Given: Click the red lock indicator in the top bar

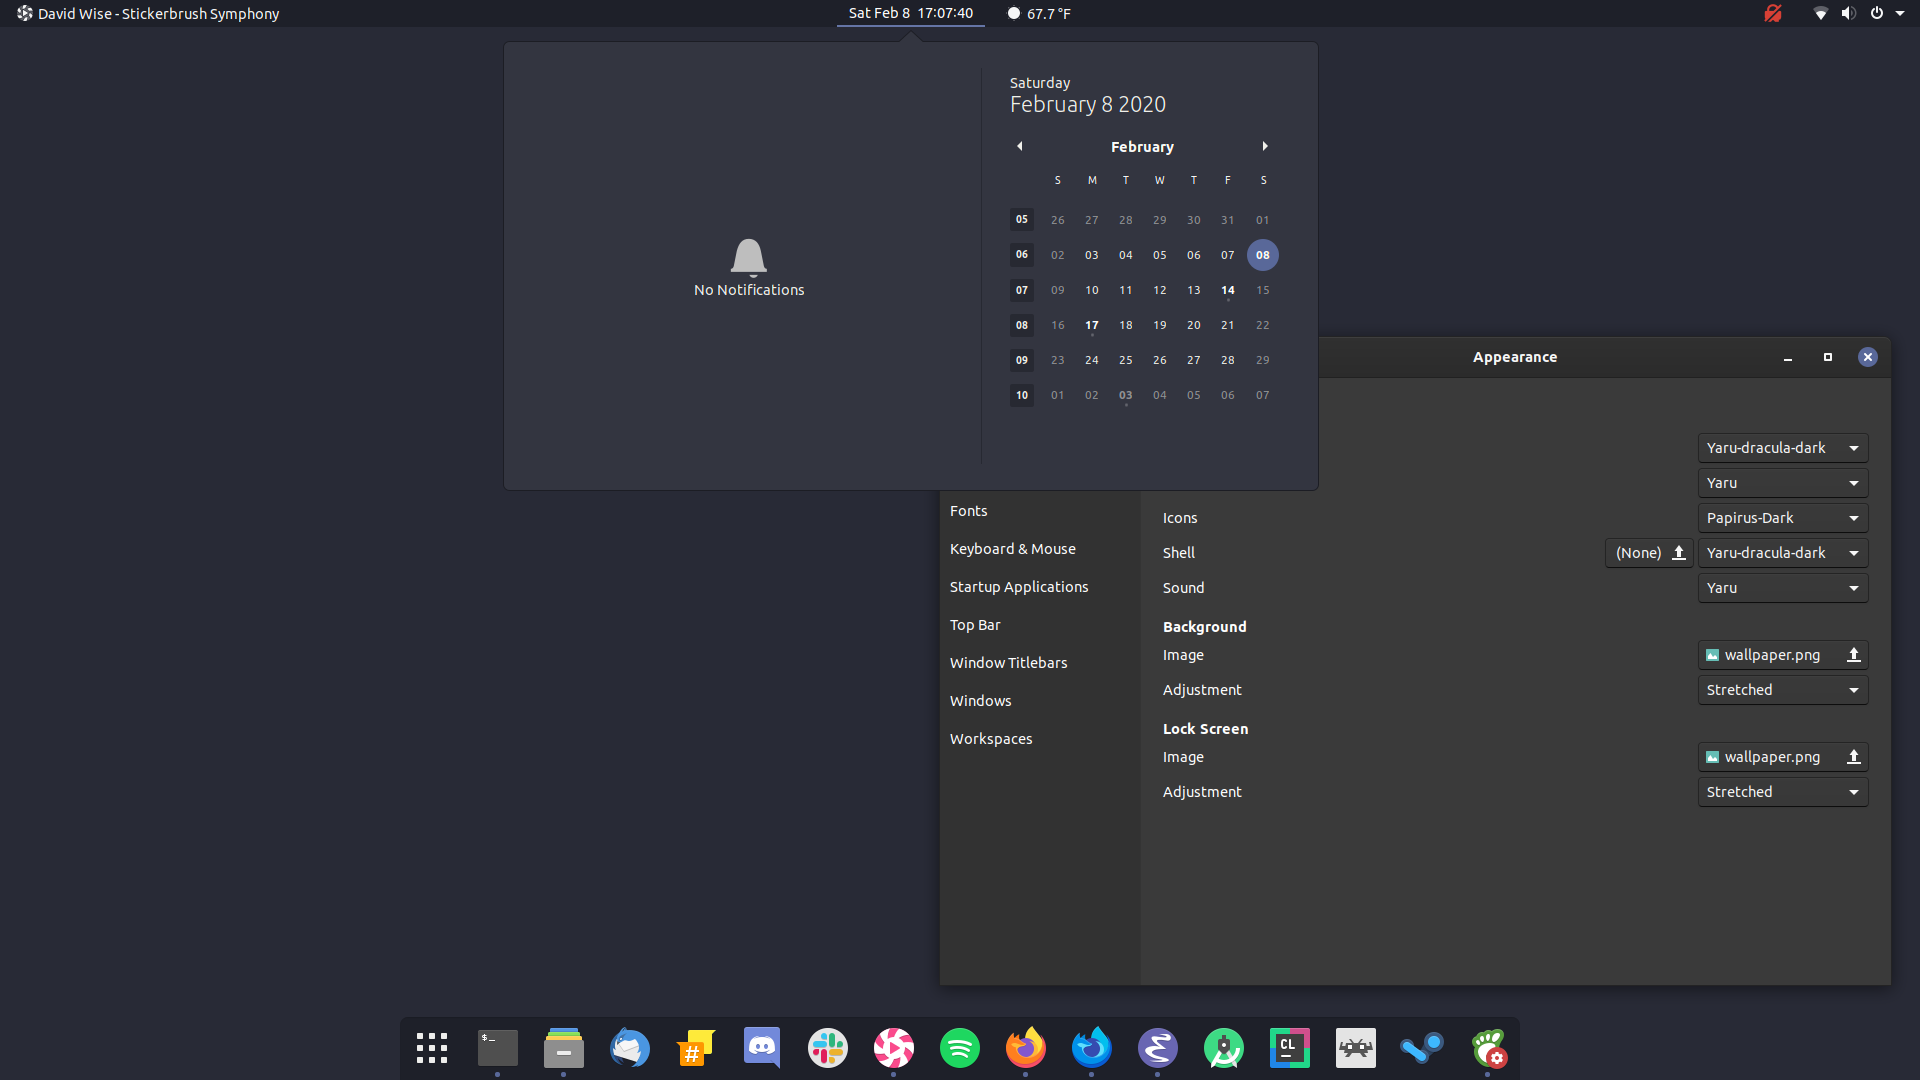Looking at the screenshot, I should 1773,13.
